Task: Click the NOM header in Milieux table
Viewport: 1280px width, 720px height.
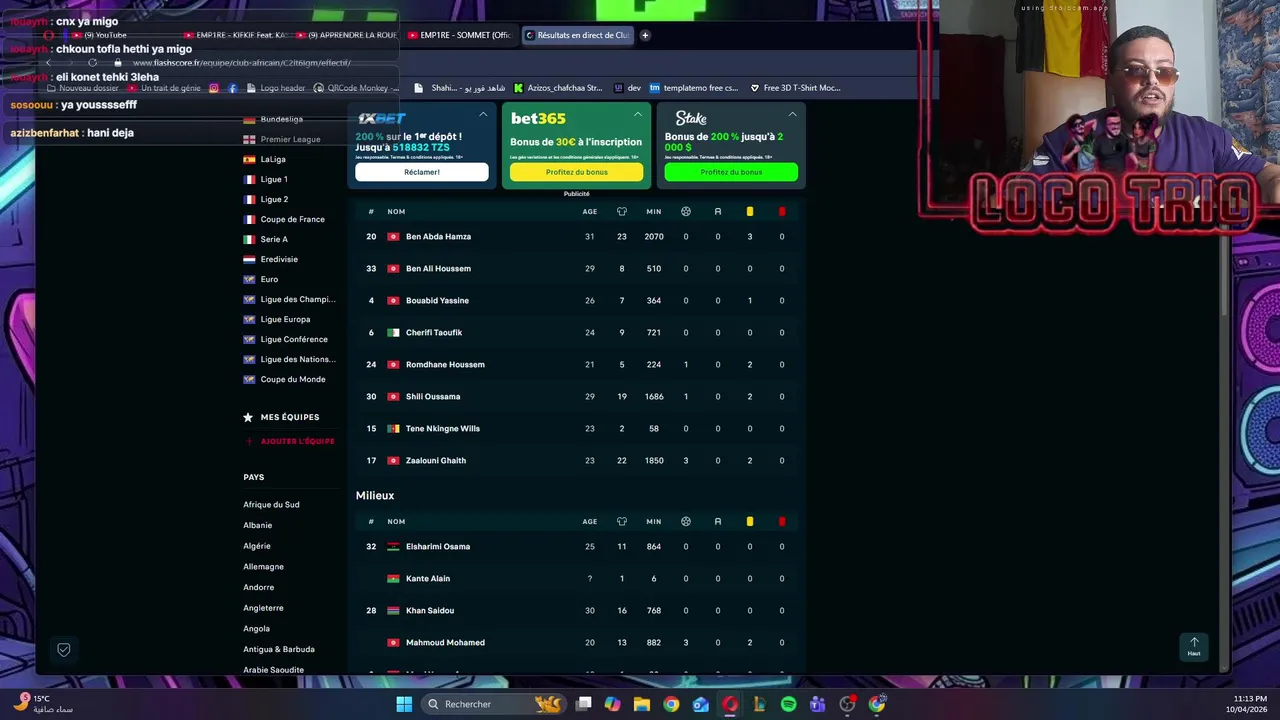Action: pyautogui.click(x=396, y=522)
